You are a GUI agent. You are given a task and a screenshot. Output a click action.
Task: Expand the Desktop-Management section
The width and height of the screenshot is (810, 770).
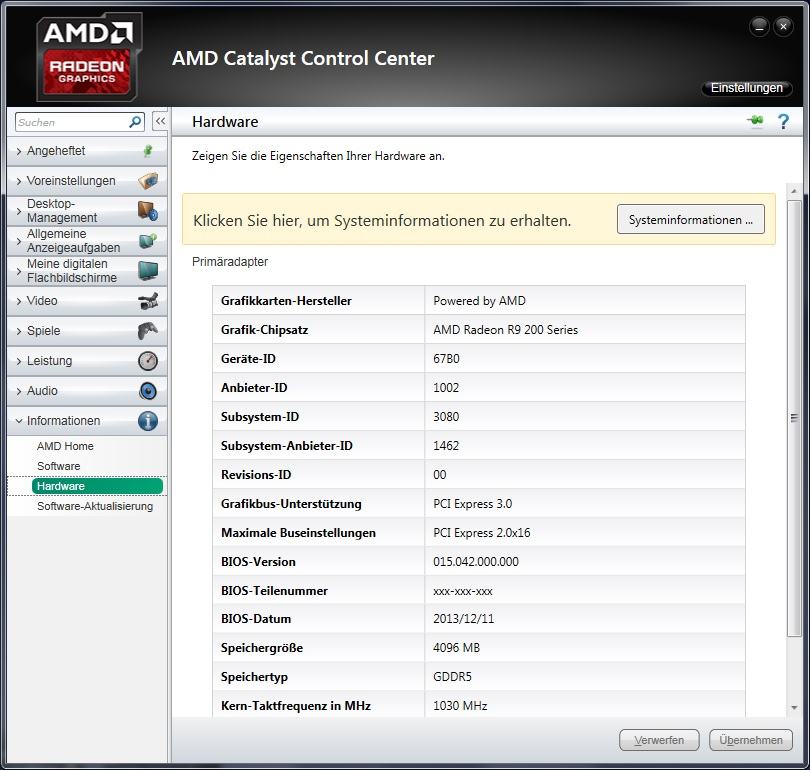(x=87, y=211)
